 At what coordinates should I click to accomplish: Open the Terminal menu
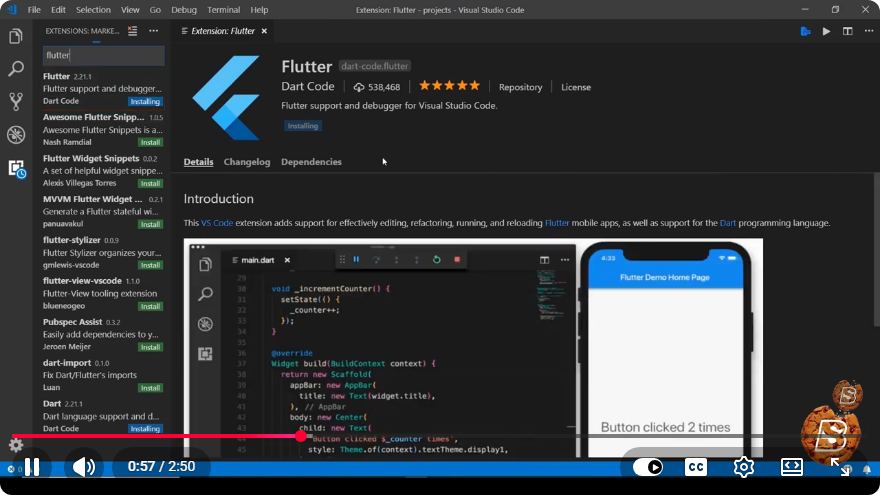coord(223,10)
